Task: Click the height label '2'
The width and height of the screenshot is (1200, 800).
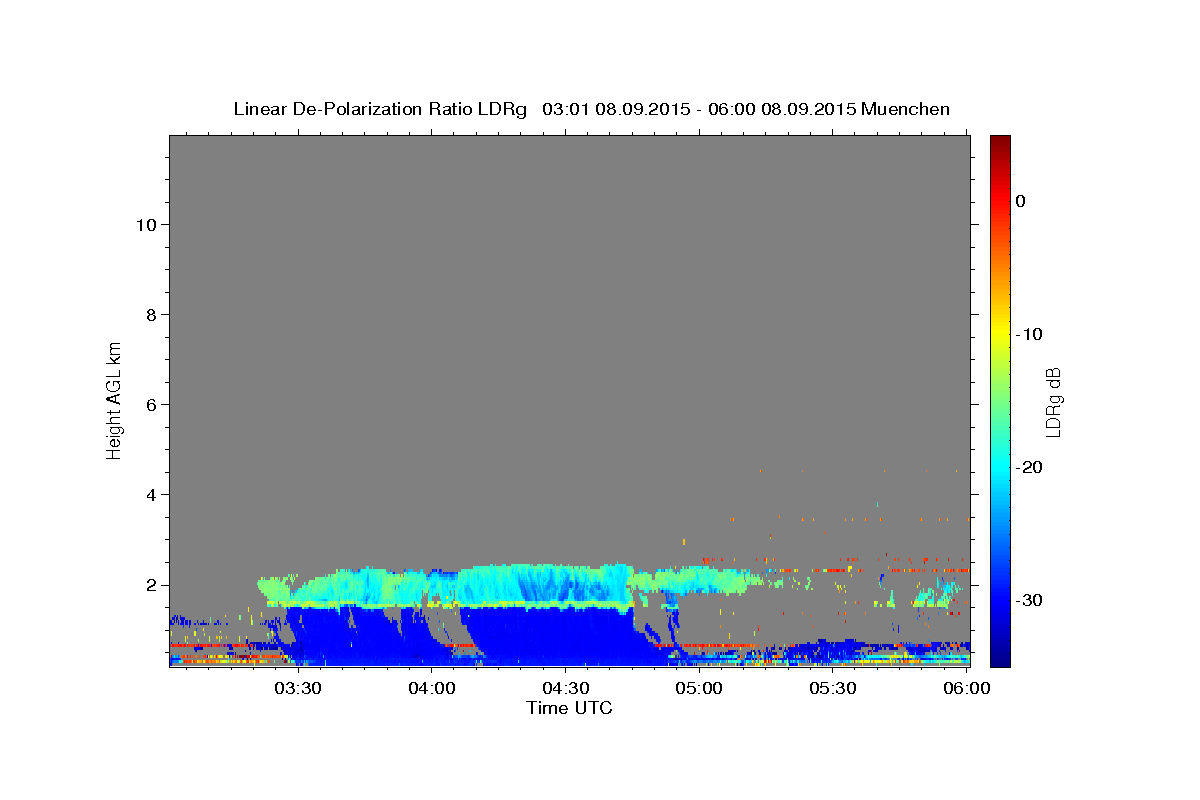Action: (149, 585)
